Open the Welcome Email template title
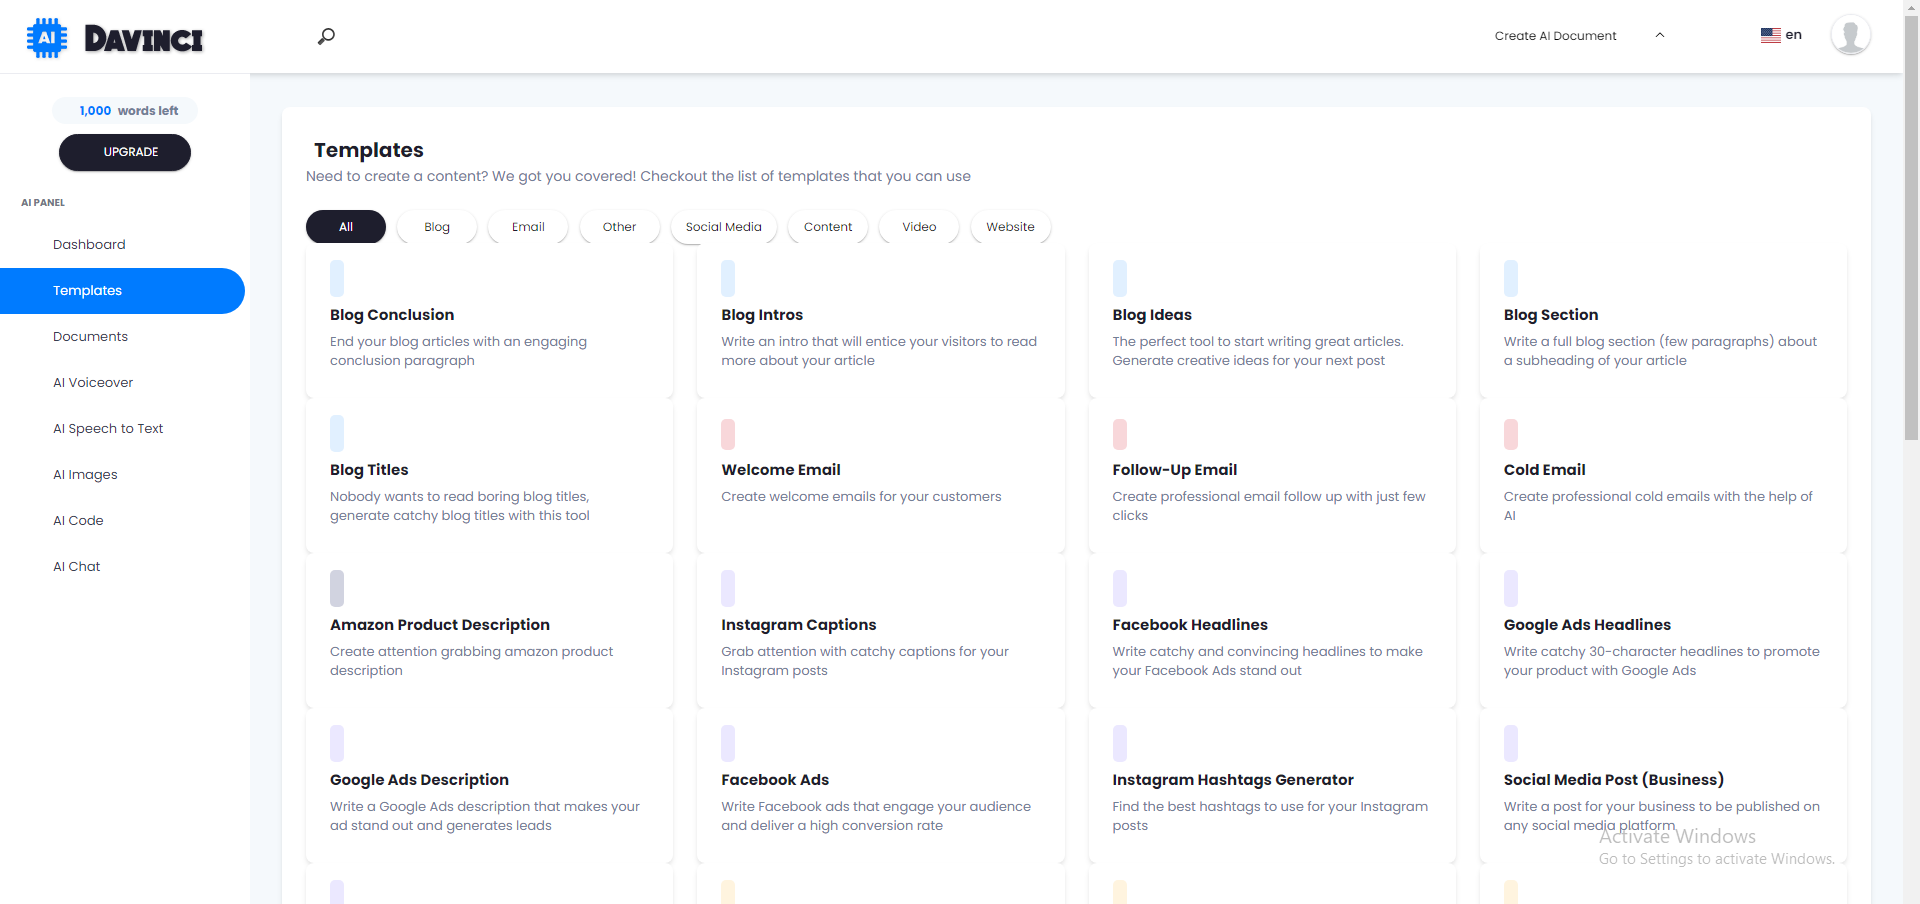Viewport: 1920px width, 904px height. [781, 470]
